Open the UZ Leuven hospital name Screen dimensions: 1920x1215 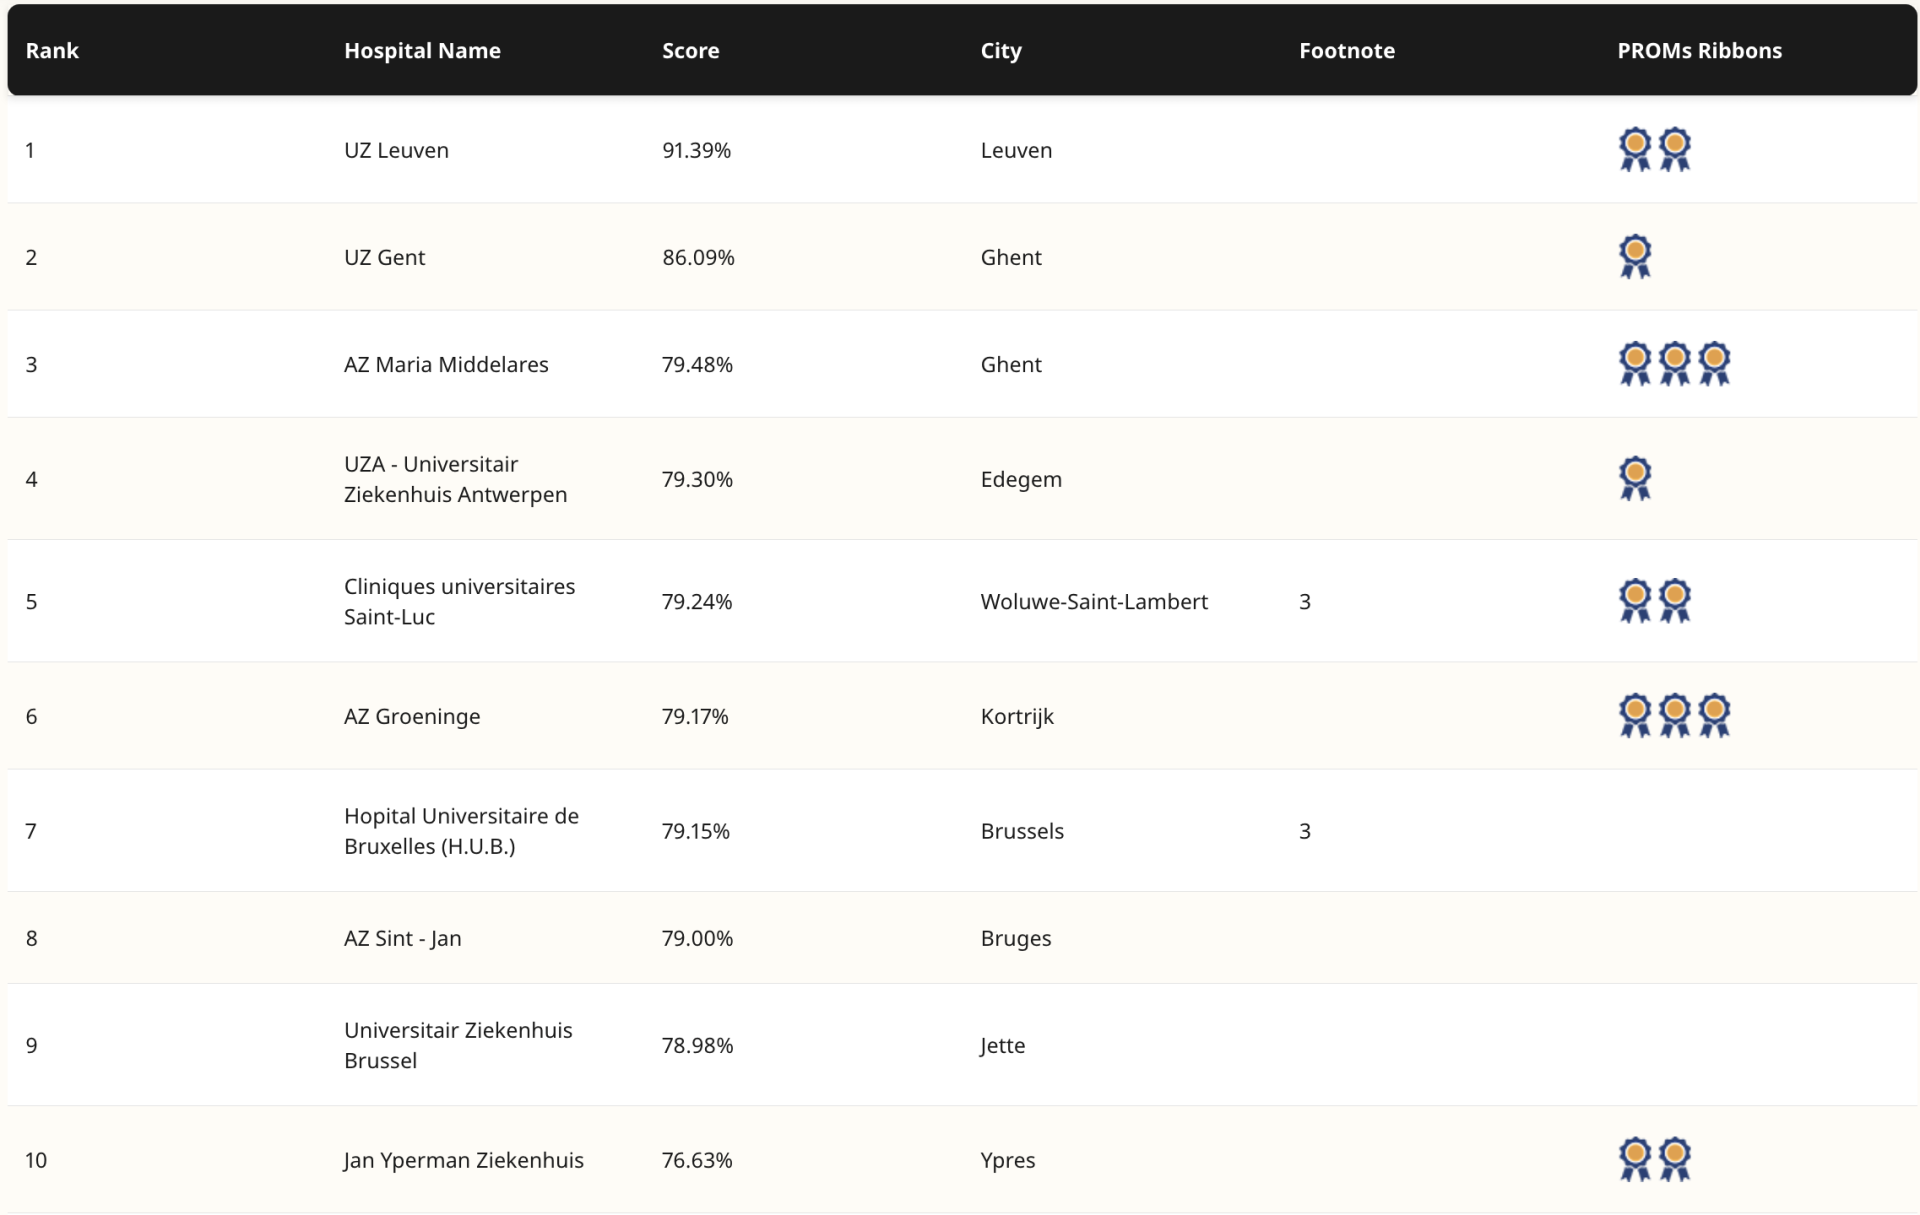point(396,150)
